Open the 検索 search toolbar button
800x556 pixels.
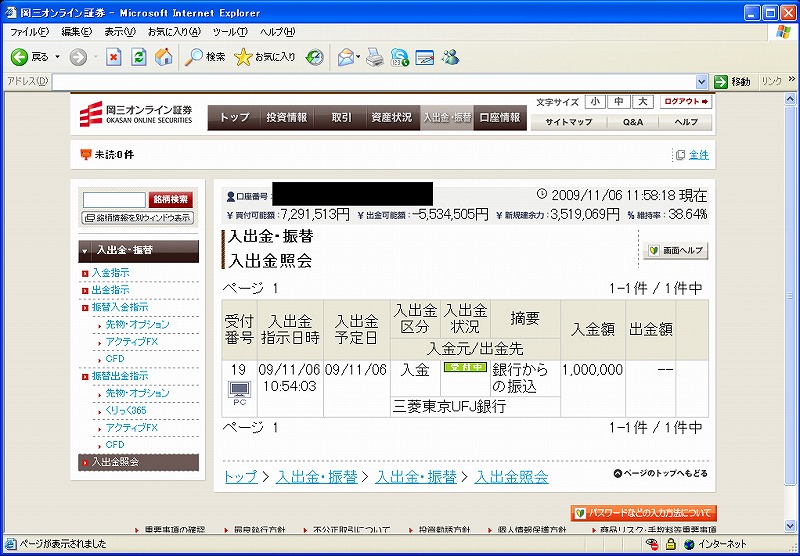tap(206, 57)
